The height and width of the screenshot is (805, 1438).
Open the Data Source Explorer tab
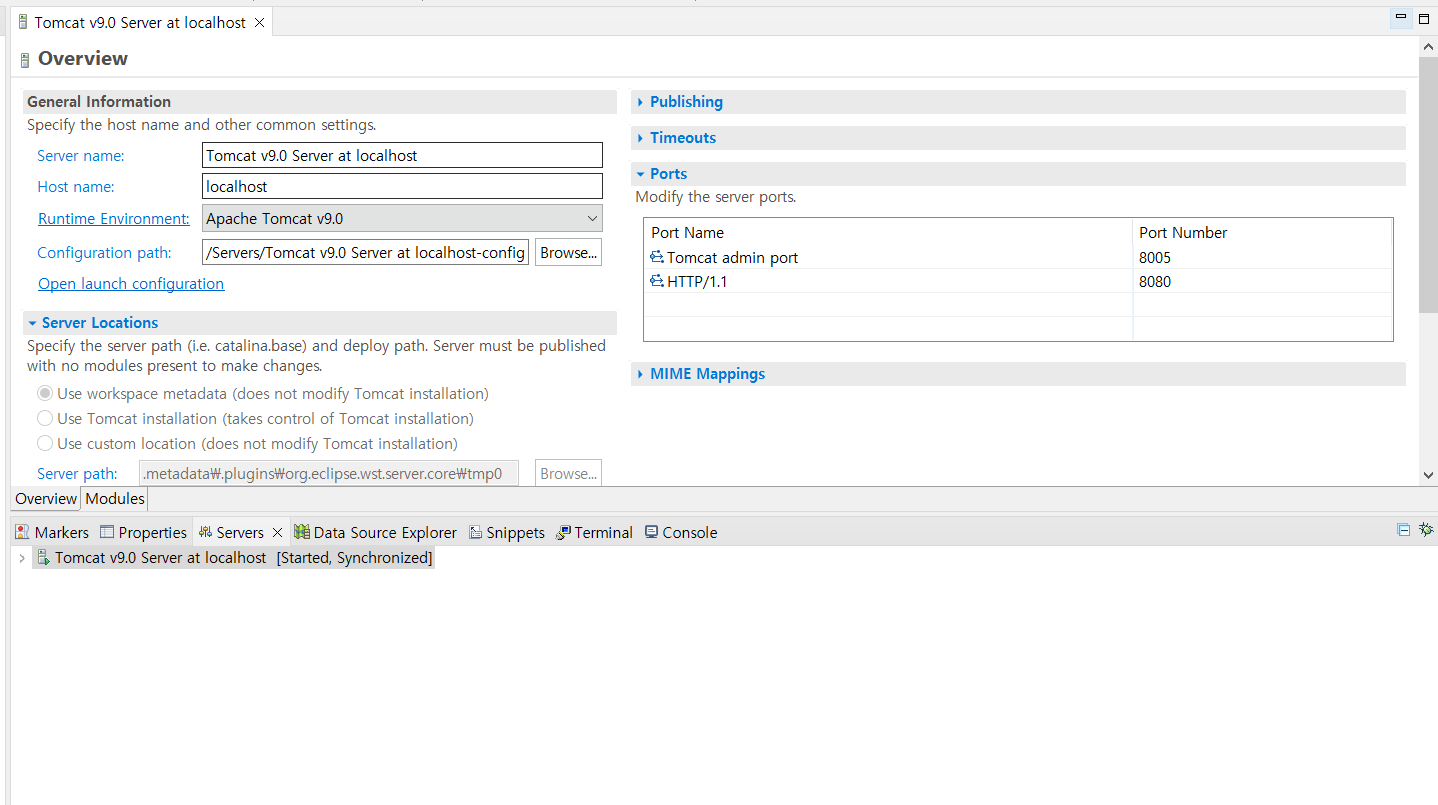[376, 532]
